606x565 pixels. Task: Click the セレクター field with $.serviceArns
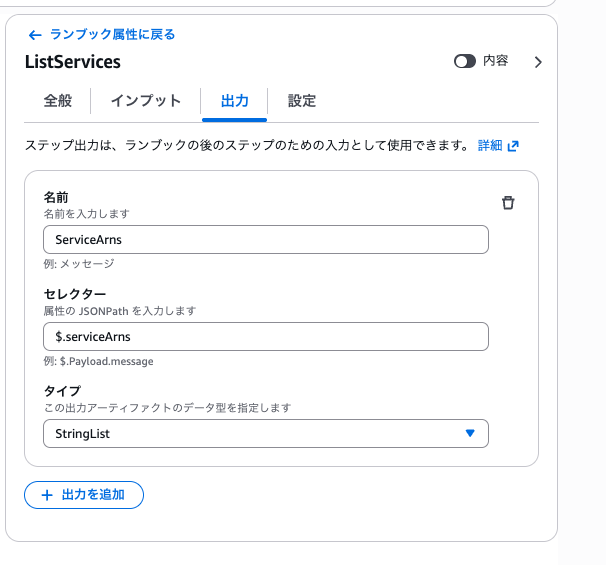click(x=265, y=337)
